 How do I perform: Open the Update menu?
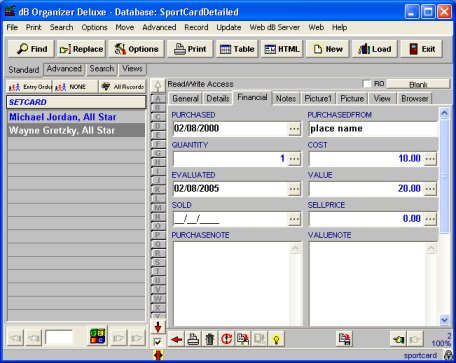[229, 27]
